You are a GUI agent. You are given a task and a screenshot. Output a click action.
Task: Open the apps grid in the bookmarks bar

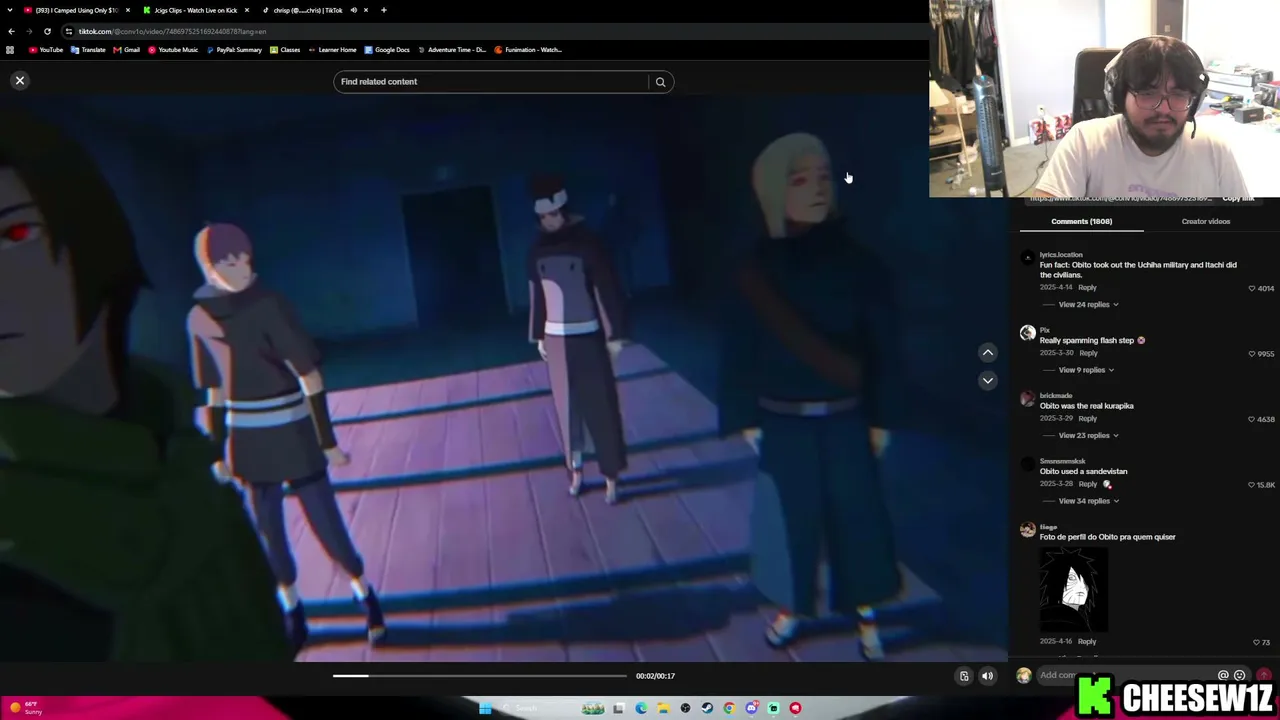click(10, 50)
